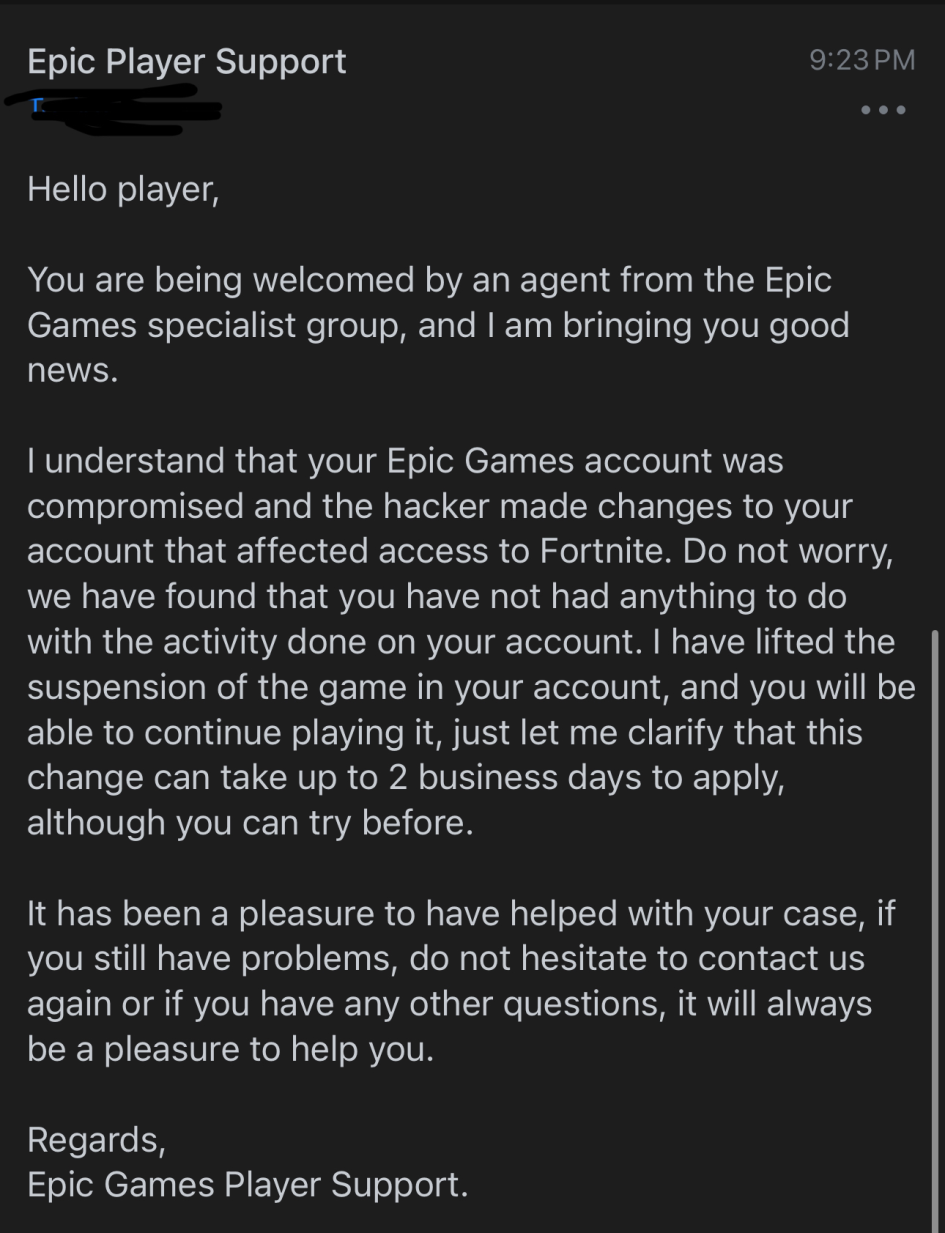Click 'be a pleasure to help you.' line
The width and height of the screenshot is (945, 1233).
(x=231, y=1049)
